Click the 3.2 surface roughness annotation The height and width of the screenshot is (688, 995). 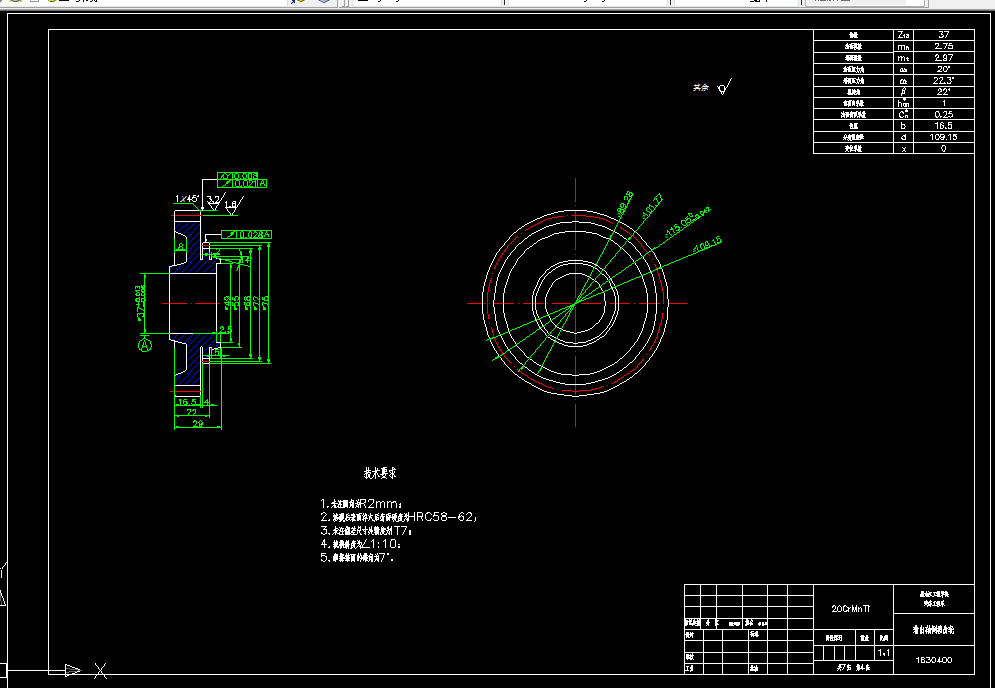[214, 200]
